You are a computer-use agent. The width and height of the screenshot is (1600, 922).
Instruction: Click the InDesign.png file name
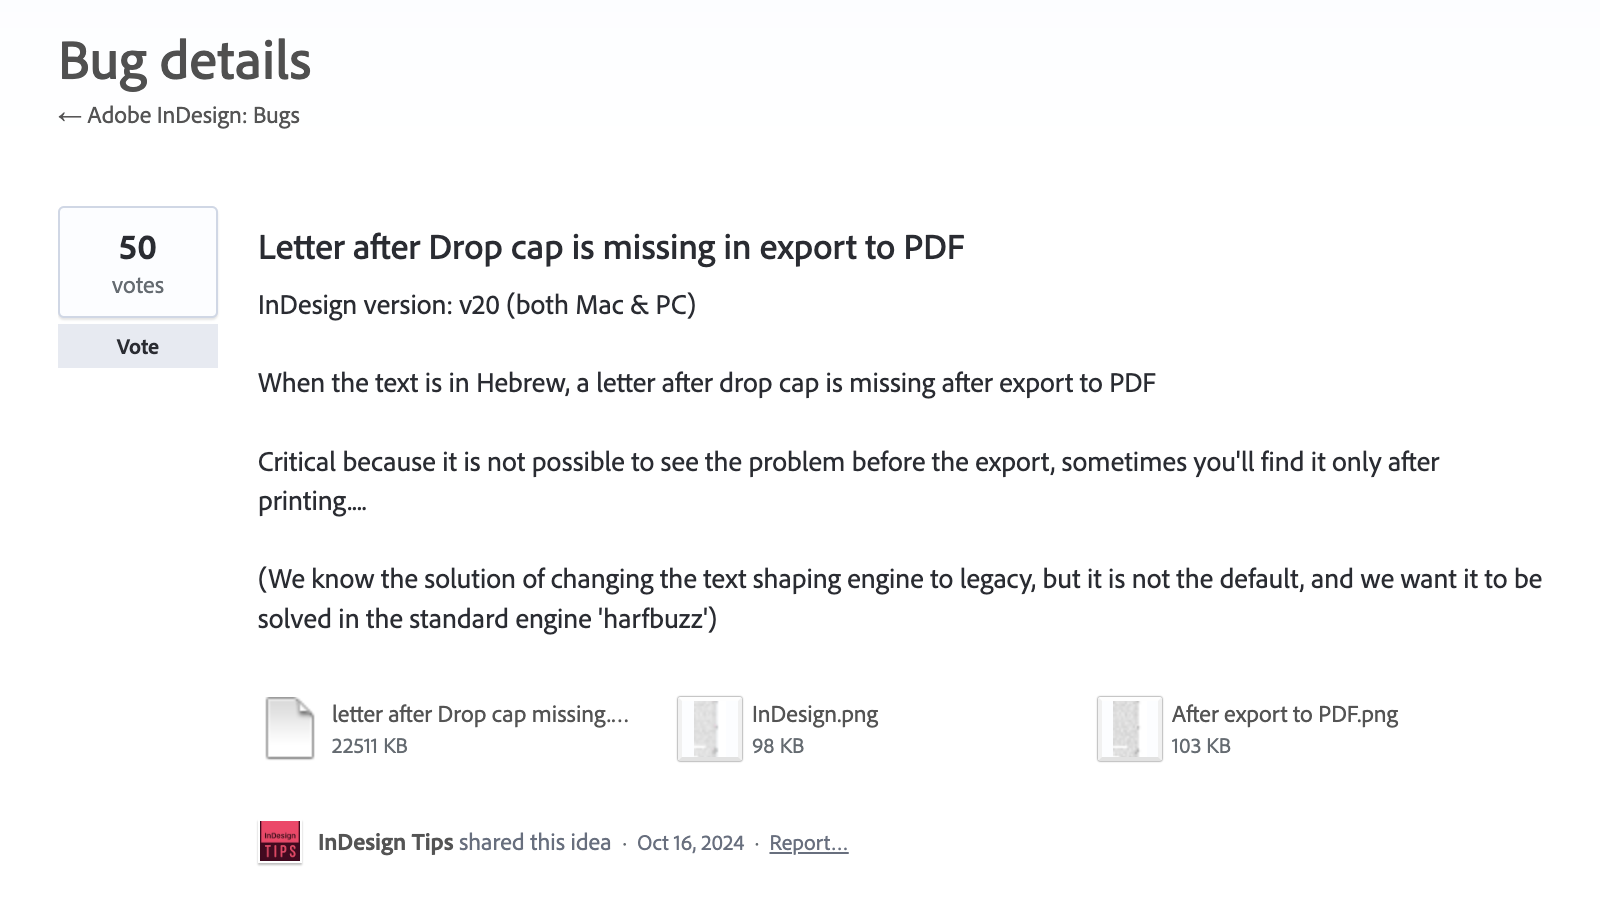click(x=815, y=714)
